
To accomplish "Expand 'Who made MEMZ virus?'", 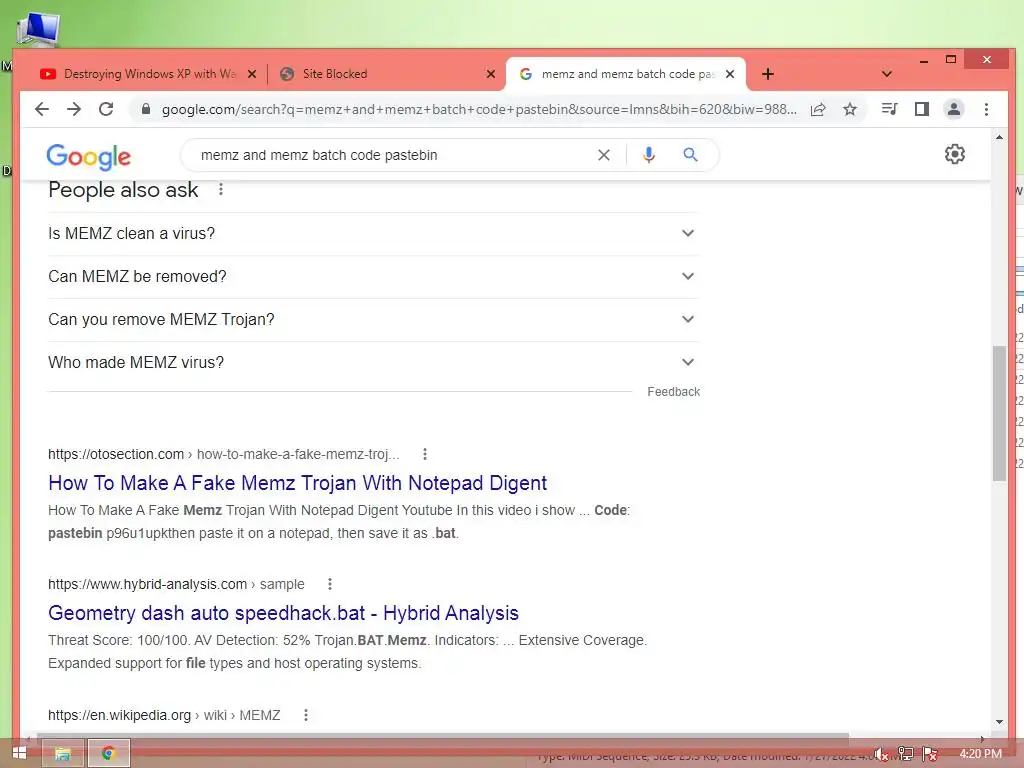I will [373, 362].
